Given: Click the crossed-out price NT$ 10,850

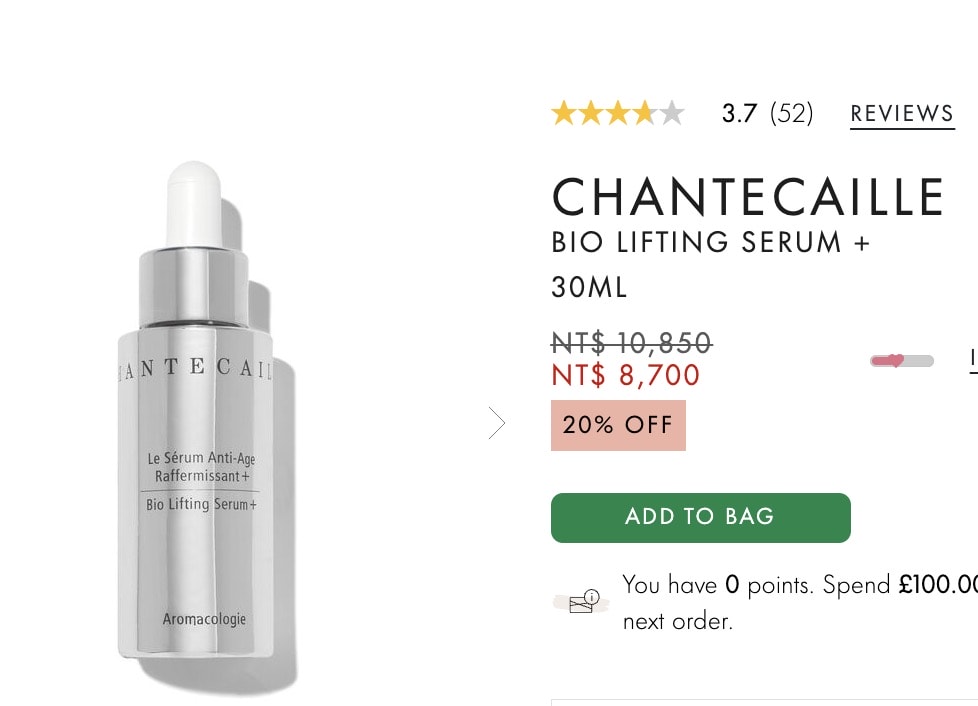Looking at the screenshot, I should tap(631, 342).
